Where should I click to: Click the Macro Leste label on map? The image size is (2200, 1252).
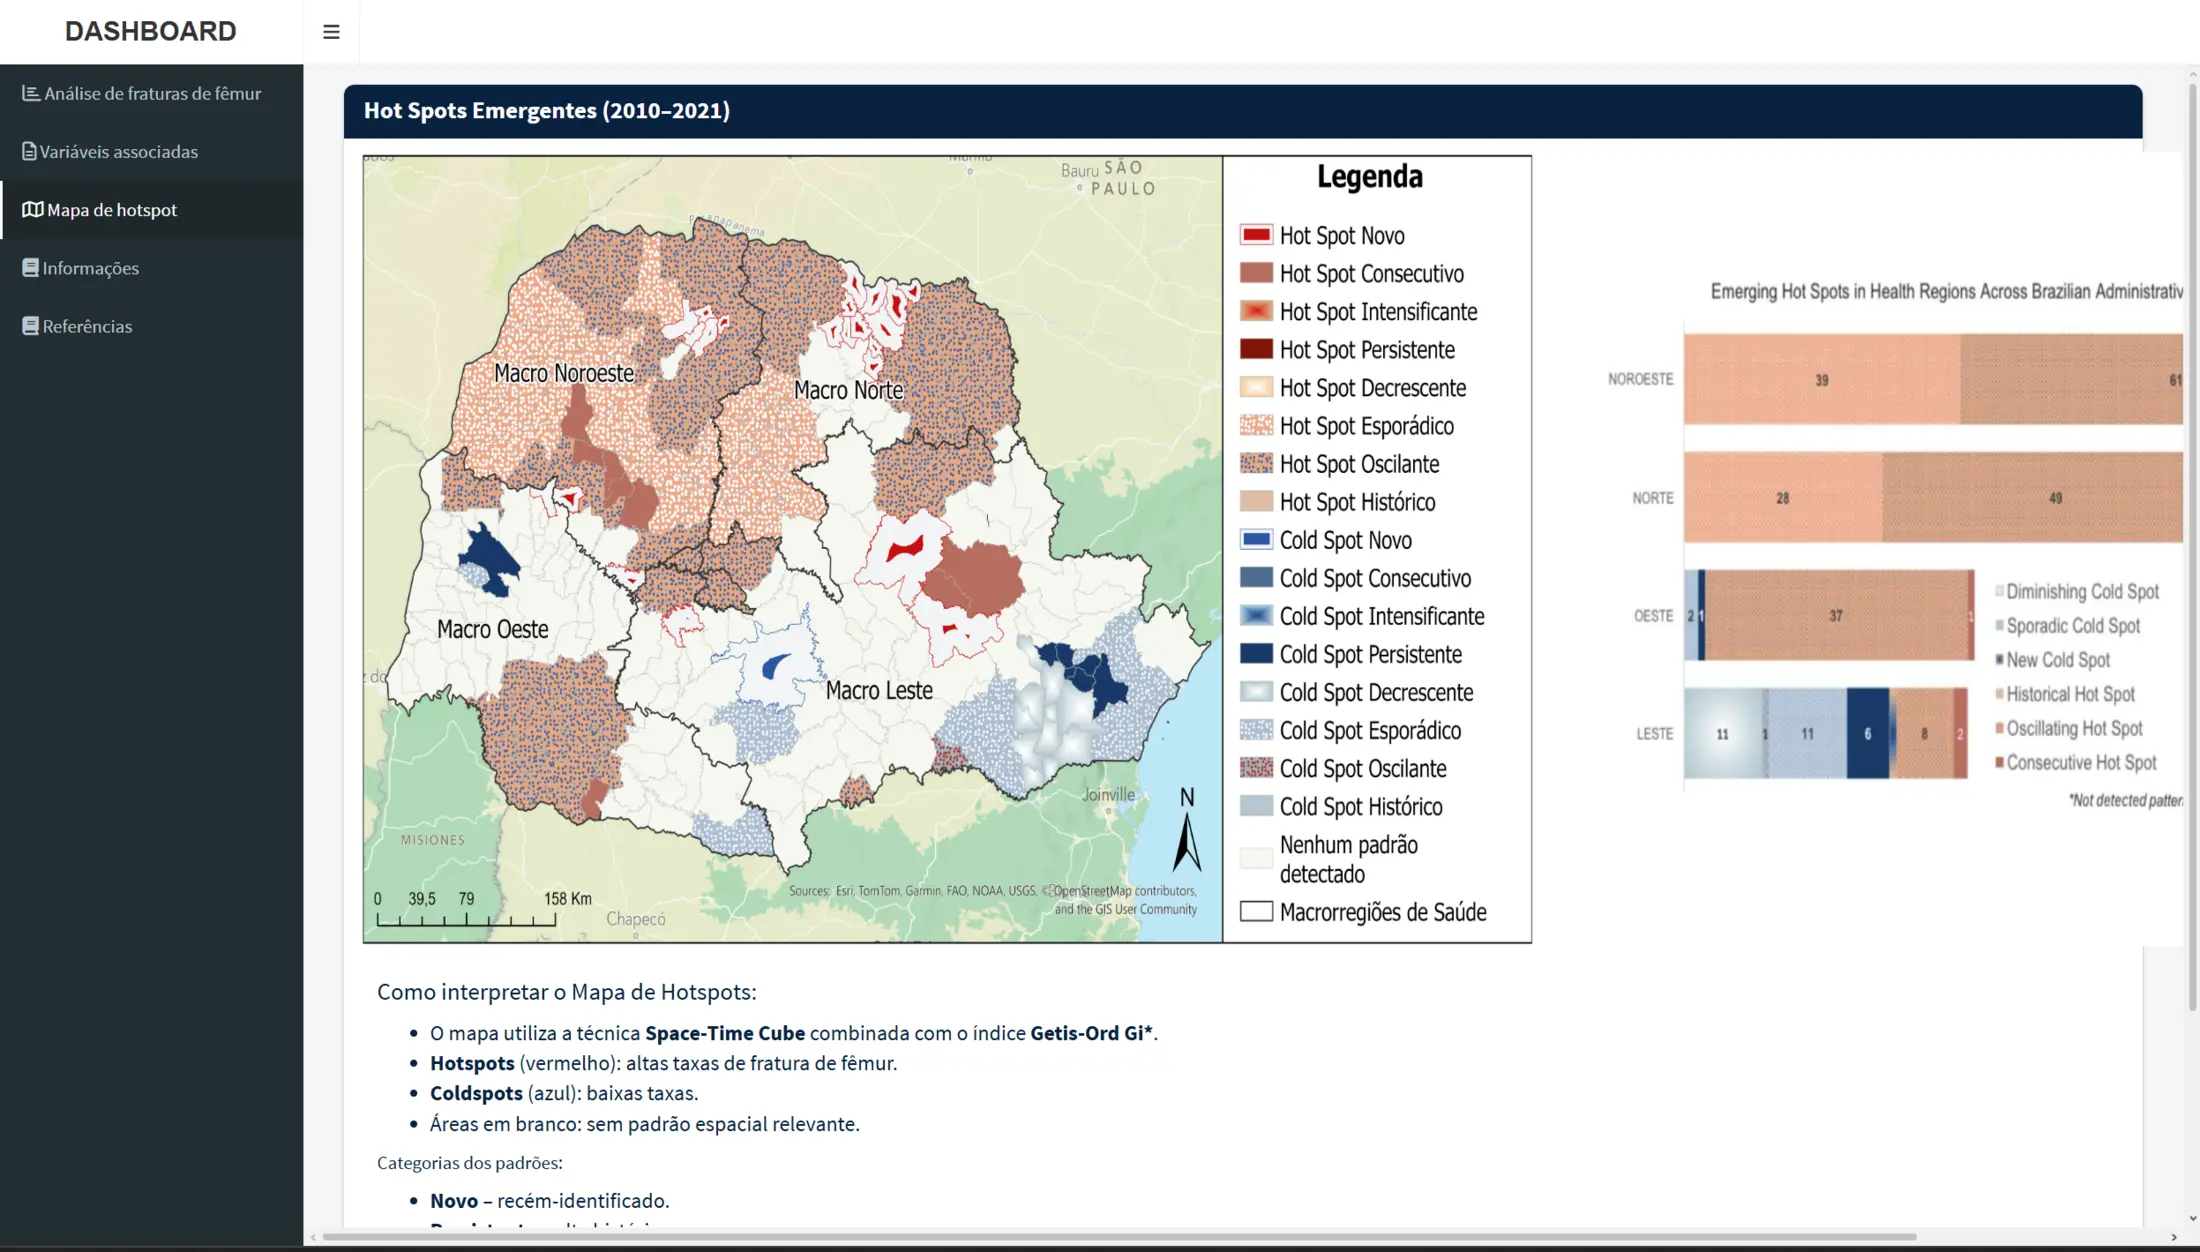[x=879, y=690]
